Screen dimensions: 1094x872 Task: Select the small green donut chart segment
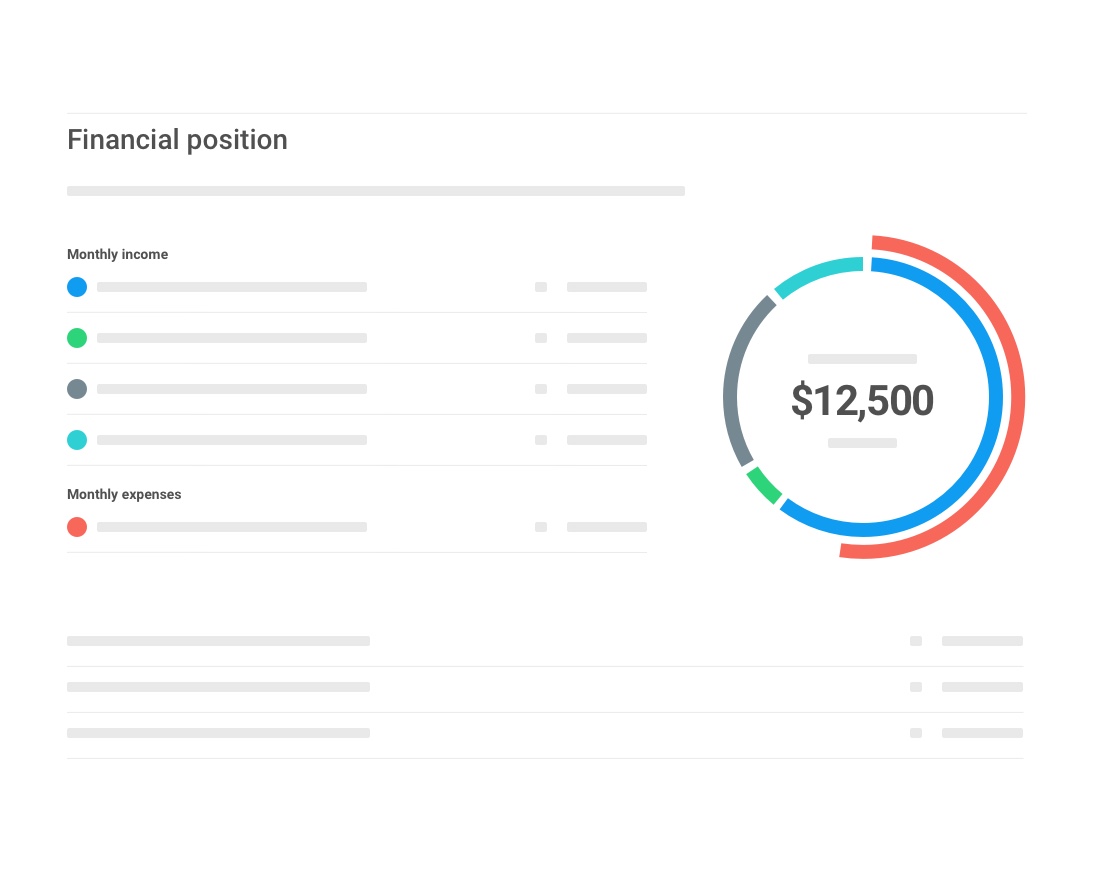[764, 485]
